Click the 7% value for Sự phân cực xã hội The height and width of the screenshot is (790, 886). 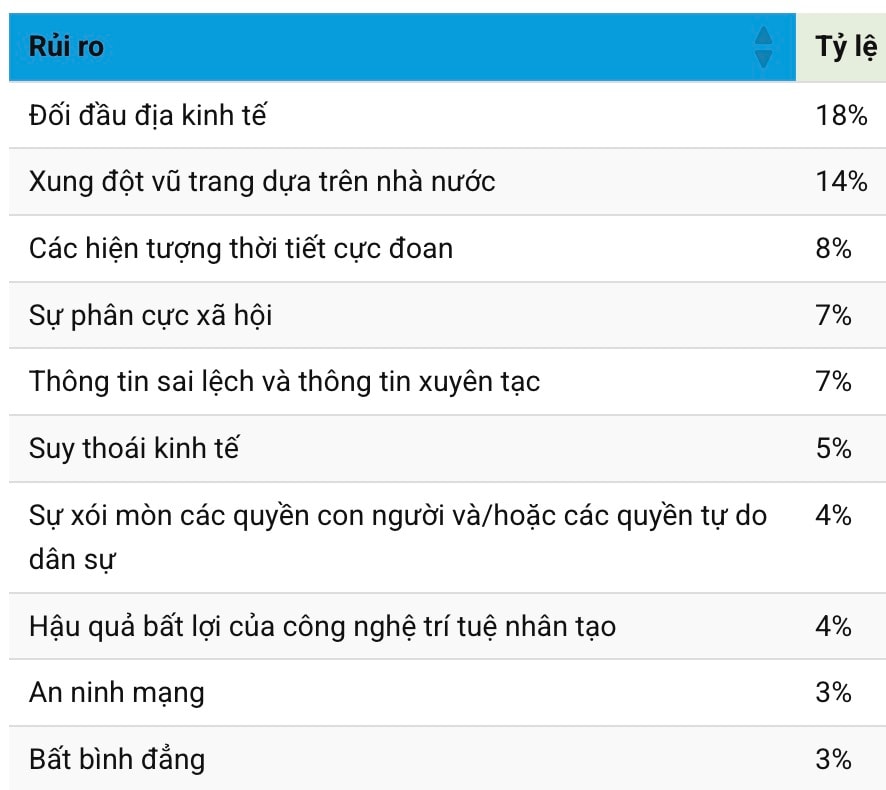coord(834,315)
